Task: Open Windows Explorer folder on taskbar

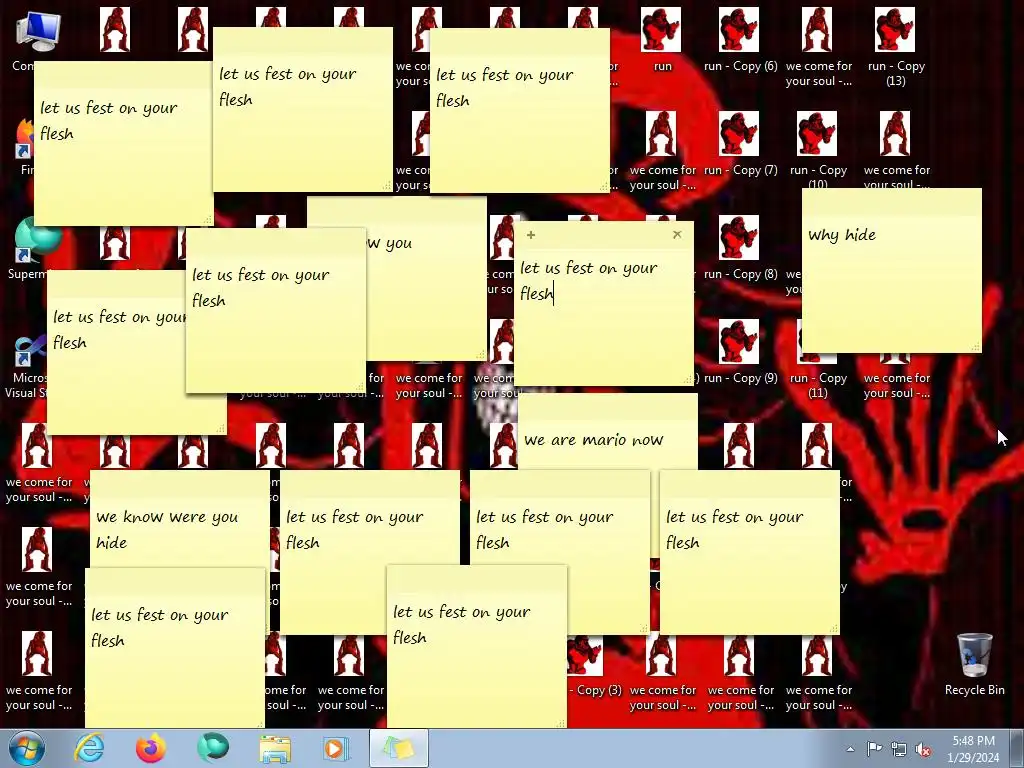Action: coord(275,748)
